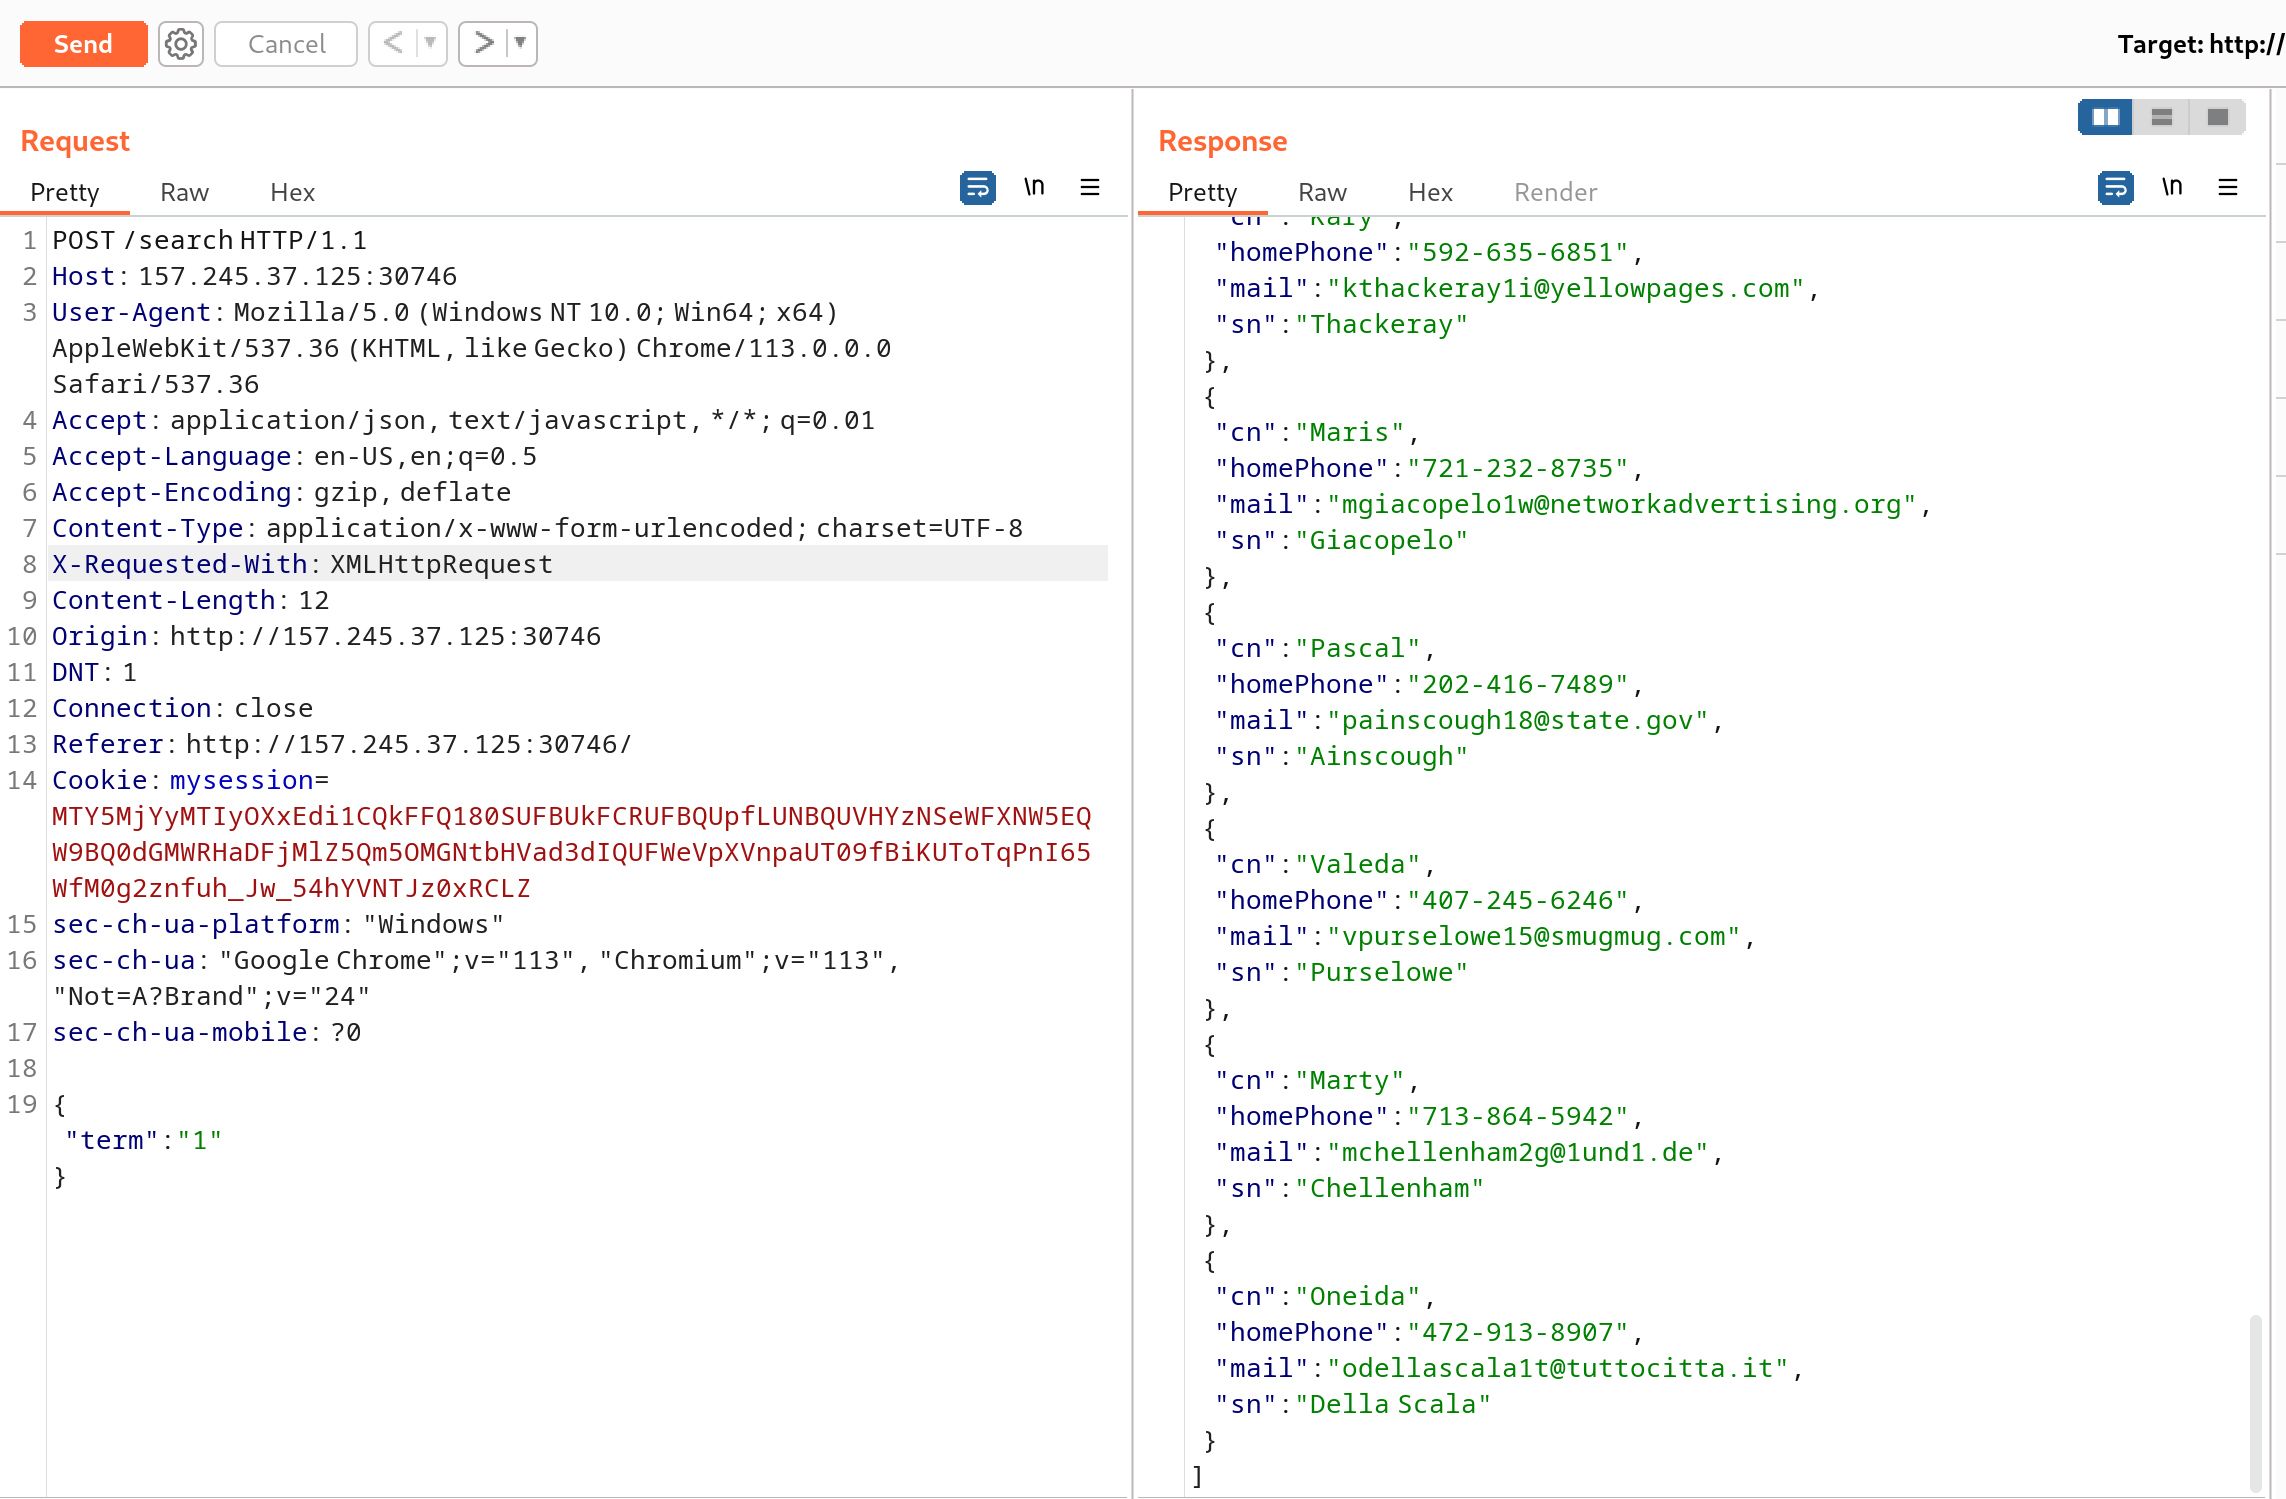
Task: Click the Accept-Encoding header line
Action: tap(281, 492)
